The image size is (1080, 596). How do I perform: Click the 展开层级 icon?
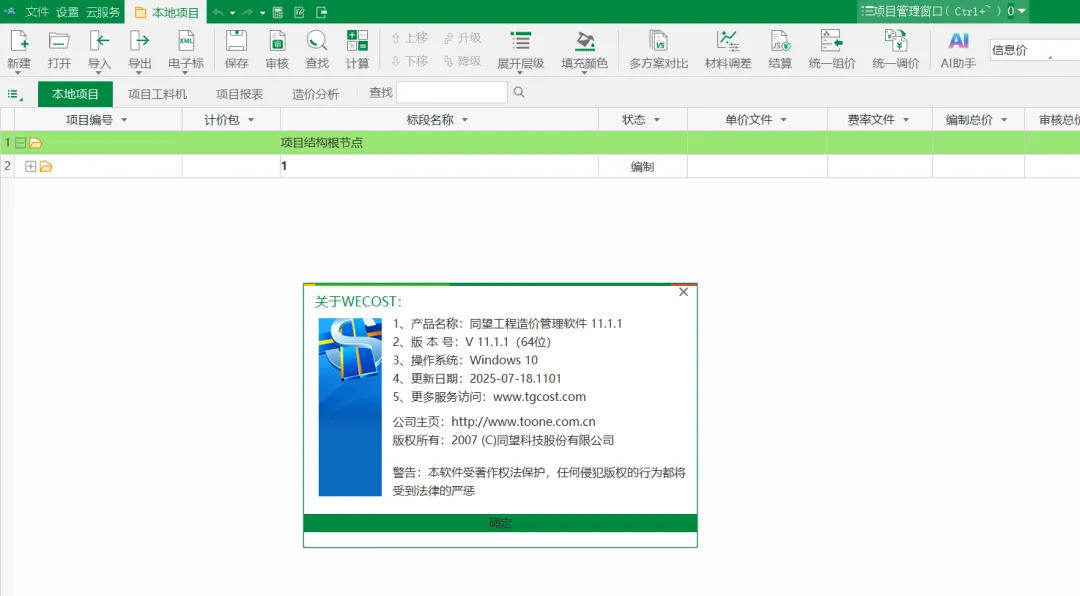[521, 41]
